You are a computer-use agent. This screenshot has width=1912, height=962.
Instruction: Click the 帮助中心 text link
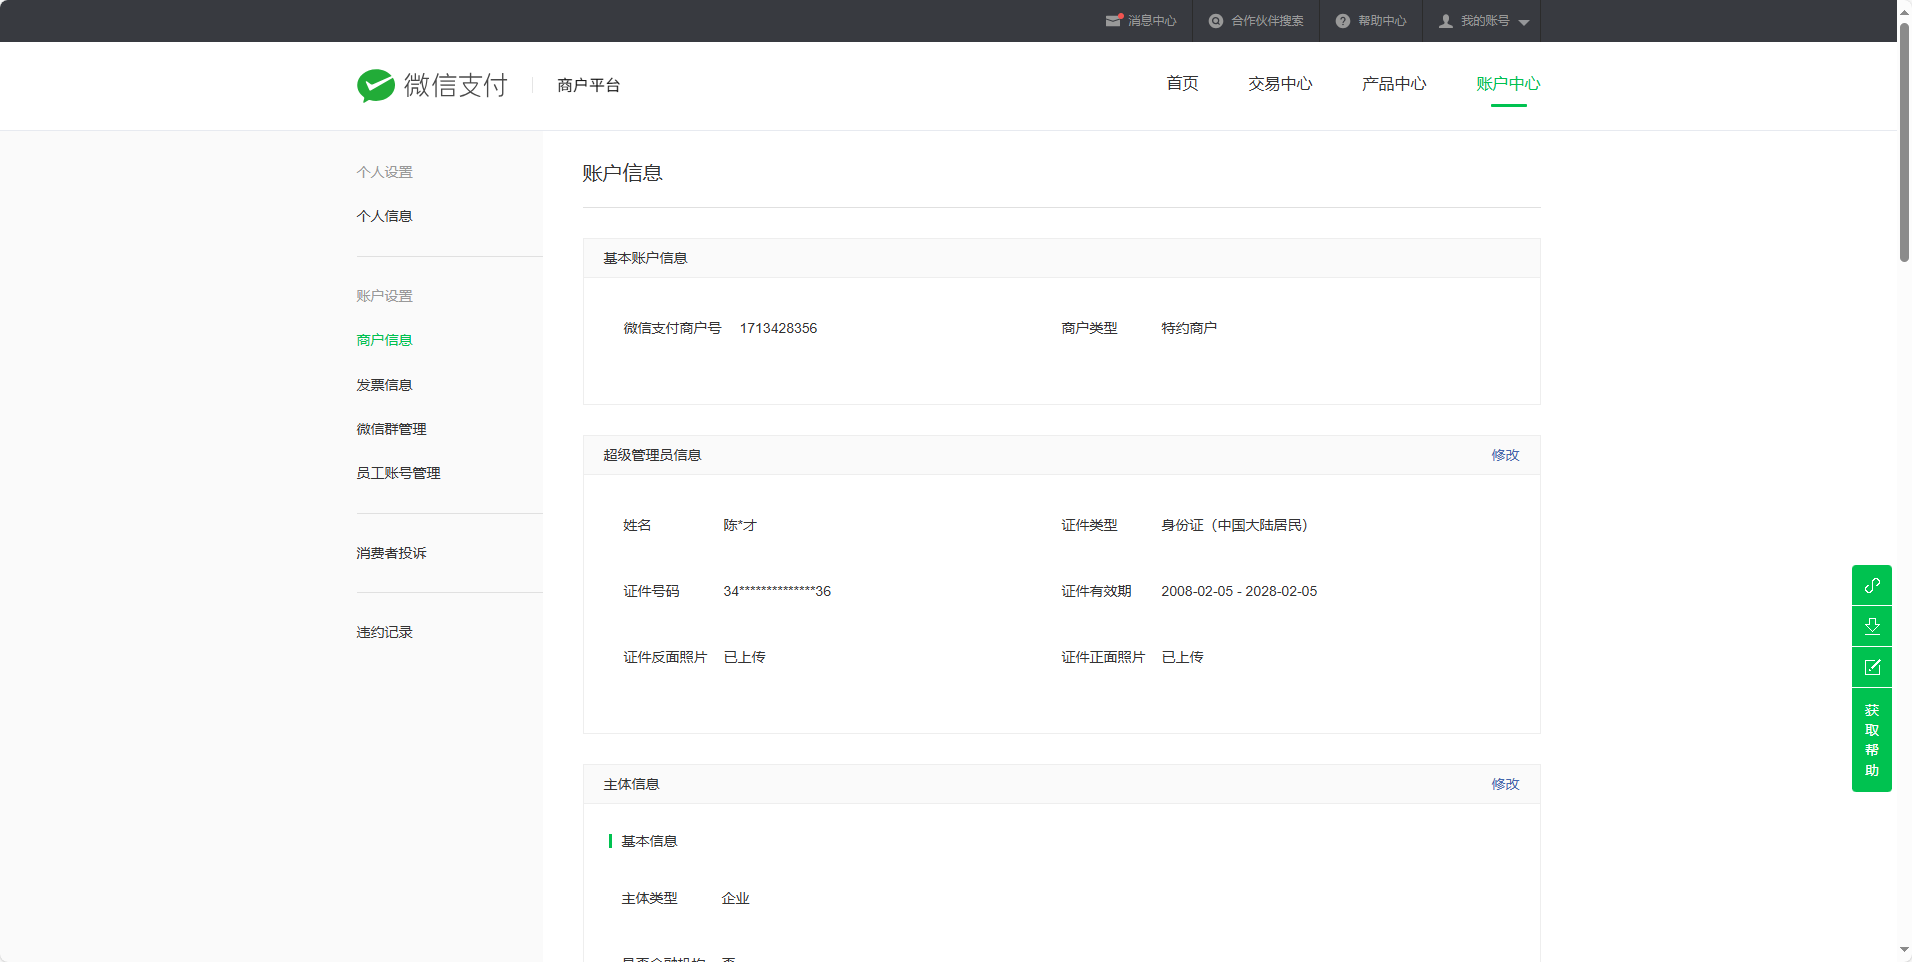point(1382,21)
